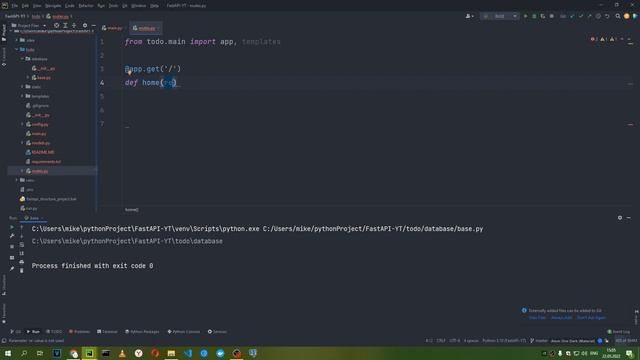The image size is (640, 360).
Task: Open the Navigate menu
Action: click(x=53, y=6)
